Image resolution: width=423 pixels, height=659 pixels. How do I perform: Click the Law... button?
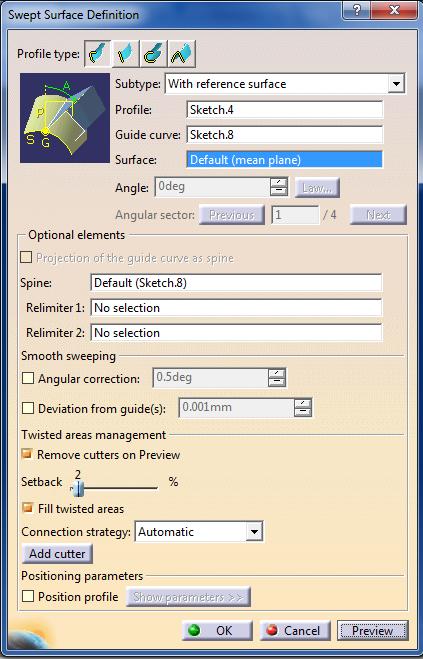tap(317, 188)
